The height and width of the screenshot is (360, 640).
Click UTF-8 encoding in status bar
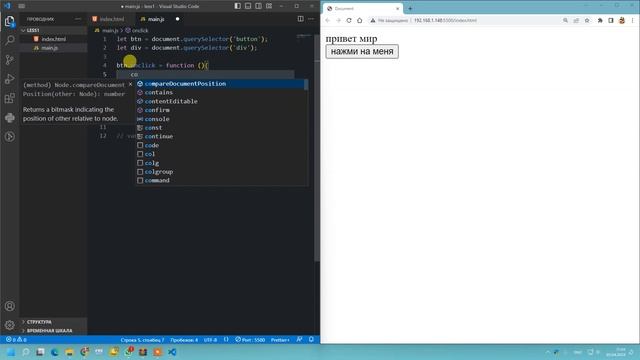210,340
